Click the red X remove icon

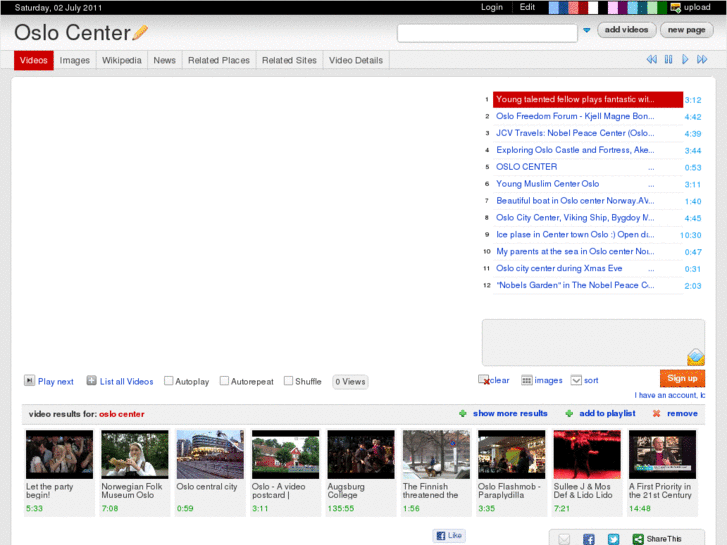click(656, 413)
